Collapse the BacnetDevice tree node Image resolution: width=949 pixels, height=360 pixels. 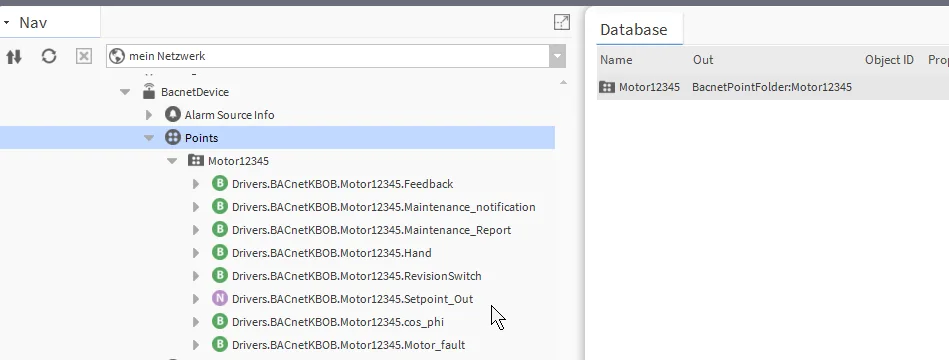pyautogui.click(x=125, y=92)
